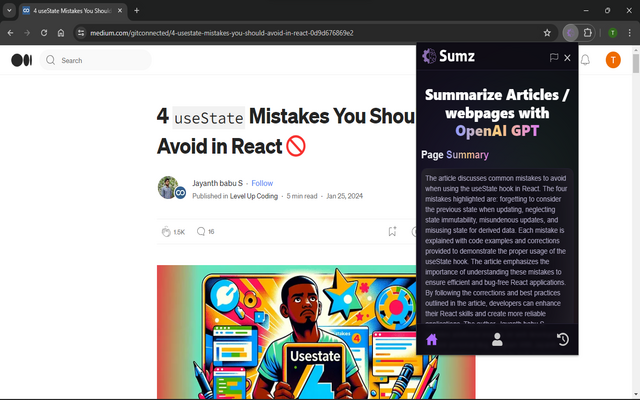Open the Medium user avatar menu
Screen dimensions: 640x400
coord(613,60)
